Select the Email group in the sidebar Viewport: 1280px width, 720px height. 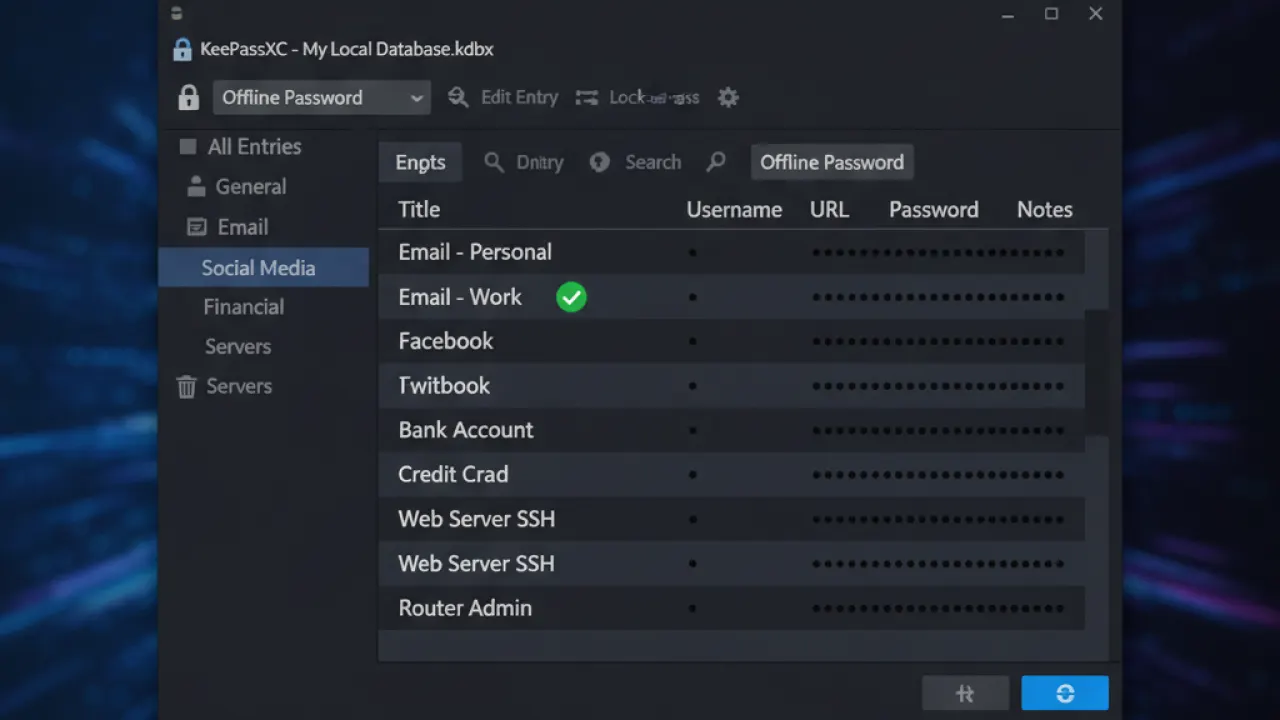[x=243, y=227]
